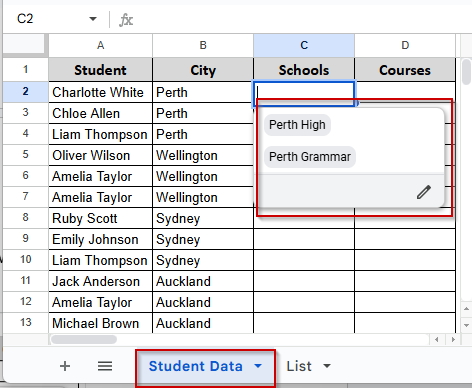Screen dimensions: 472x388
Task: Click the pencil edit icon in dropdown popup
Action: (424, 192)
